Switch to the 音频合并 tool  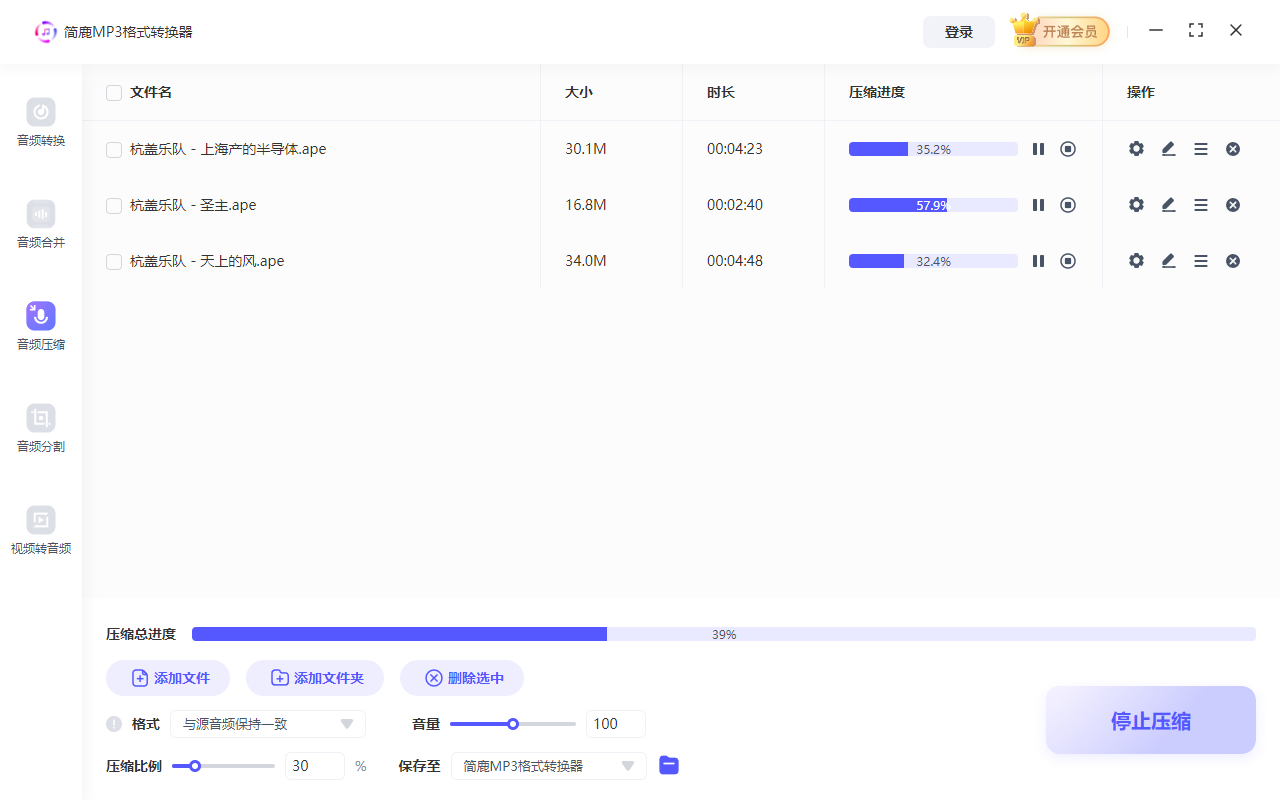[40, 224]
